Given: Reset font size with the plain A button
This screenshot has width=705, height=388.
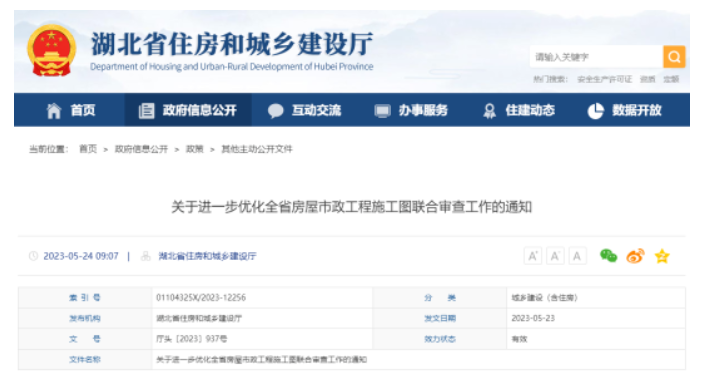Looking at the screenshot, I should click(x=577, y=256).
